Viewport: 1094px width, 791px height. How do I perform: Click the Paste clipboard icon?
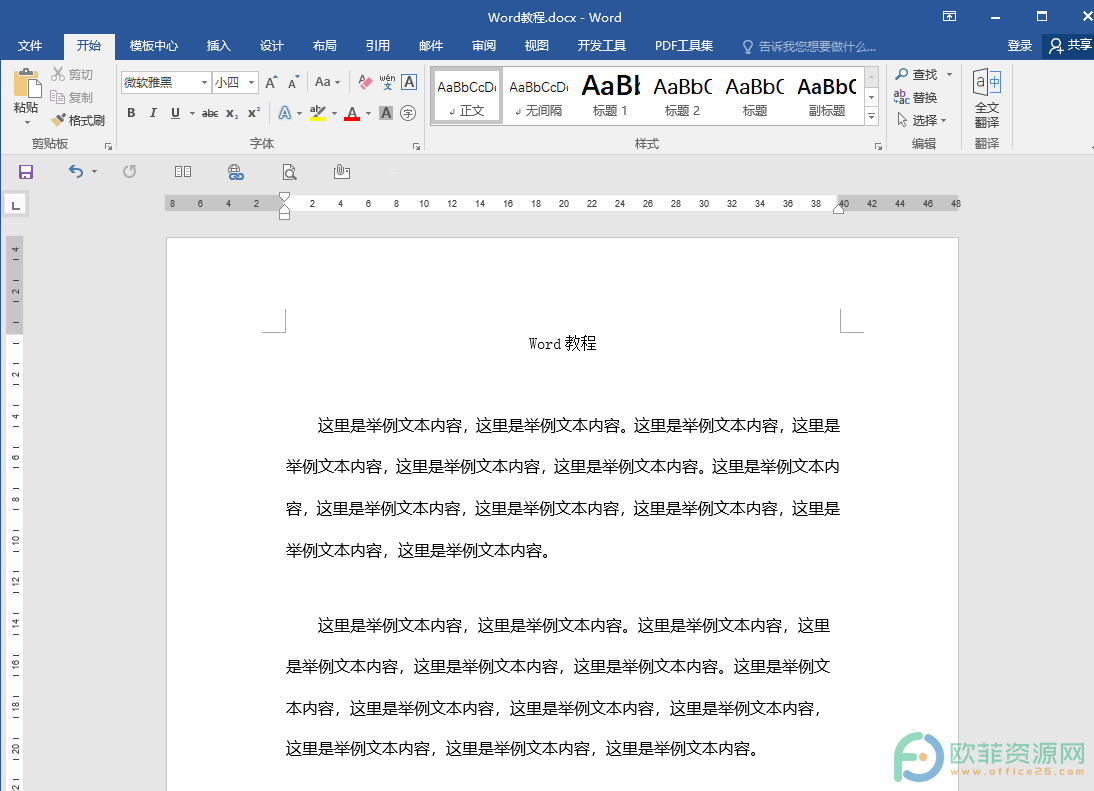coord(27,84)
